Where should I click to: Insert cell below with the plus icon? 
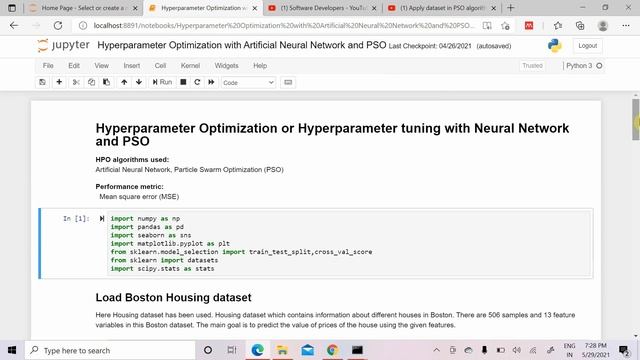click(59, 82)
